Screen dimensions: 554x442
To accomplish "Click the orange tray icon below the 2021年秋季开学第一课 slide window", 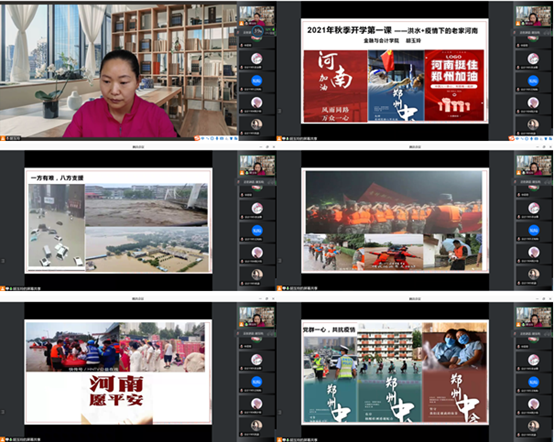I will (x=511, y=138).
